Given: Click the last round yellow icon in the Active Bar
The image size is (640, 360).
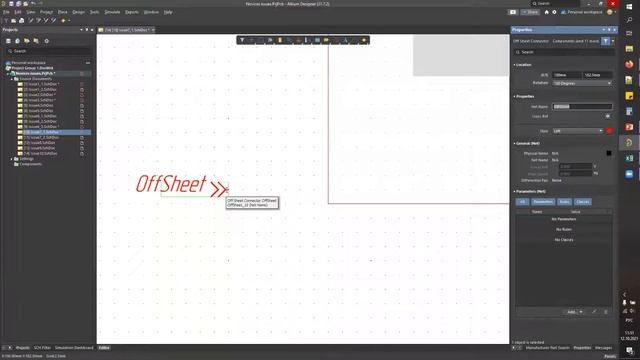Looking at the screenshot, I should click(364, 40).
